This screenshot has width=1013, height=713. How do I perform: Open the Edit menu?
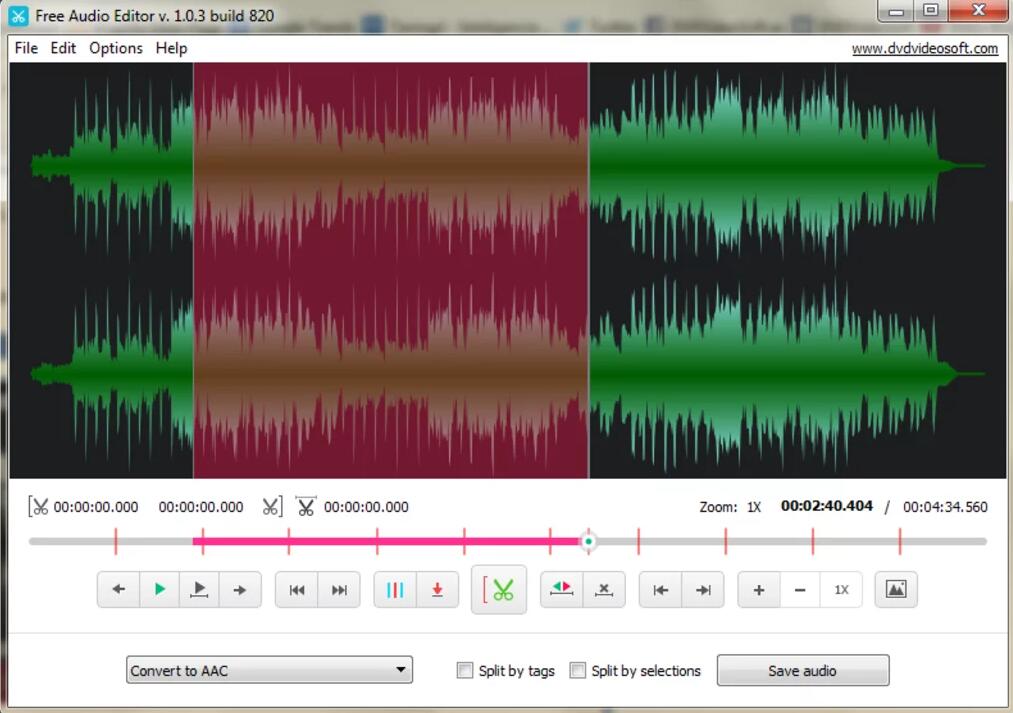pos(63,48)
